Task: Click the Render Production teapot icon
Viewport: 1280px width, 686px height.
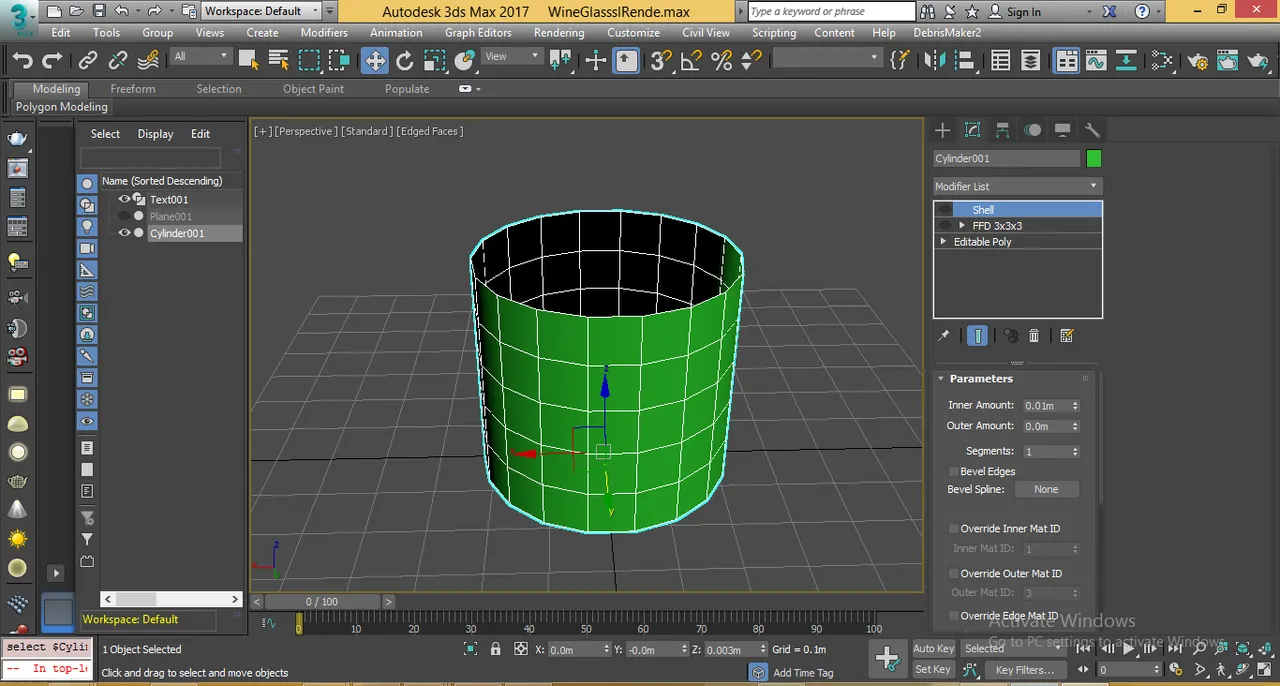Action: coord(1258,61)
